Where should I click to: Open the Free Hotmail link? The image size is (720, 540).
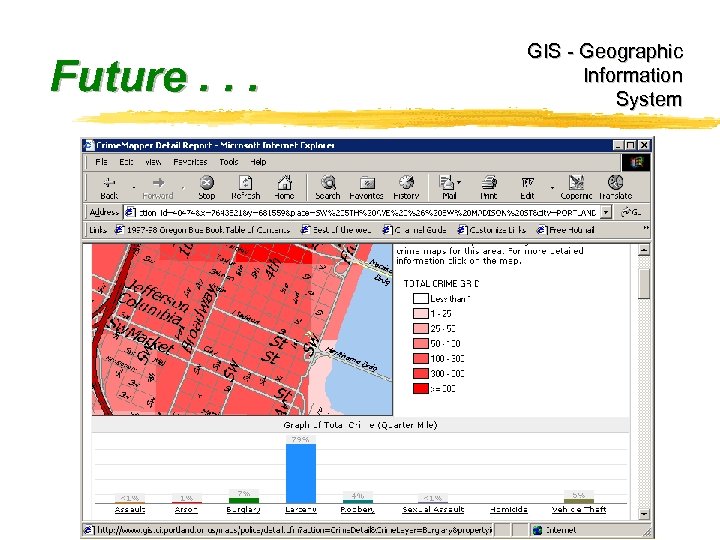point(566,230)
